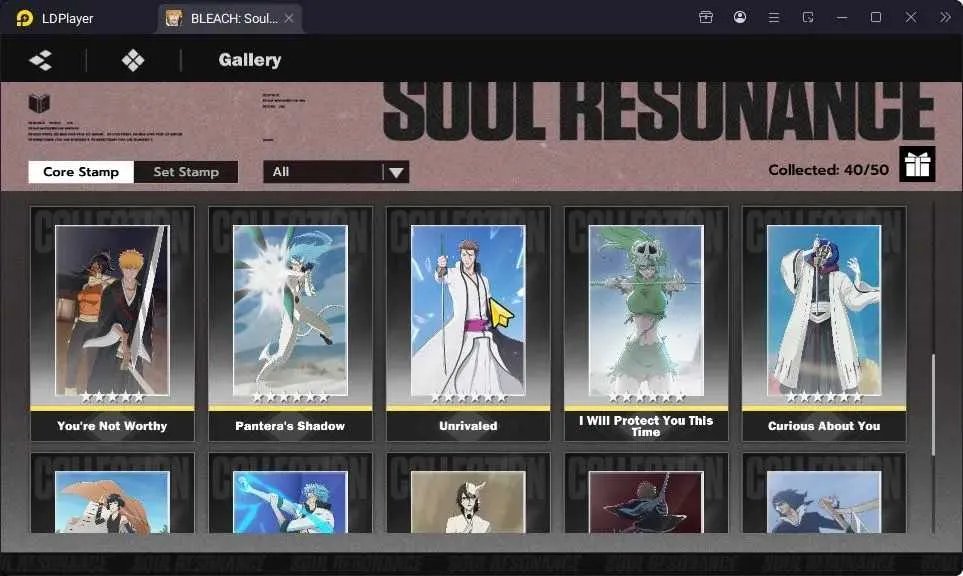Click the You're Not Worthy label
963x576 pixels.
click(112, 426)
